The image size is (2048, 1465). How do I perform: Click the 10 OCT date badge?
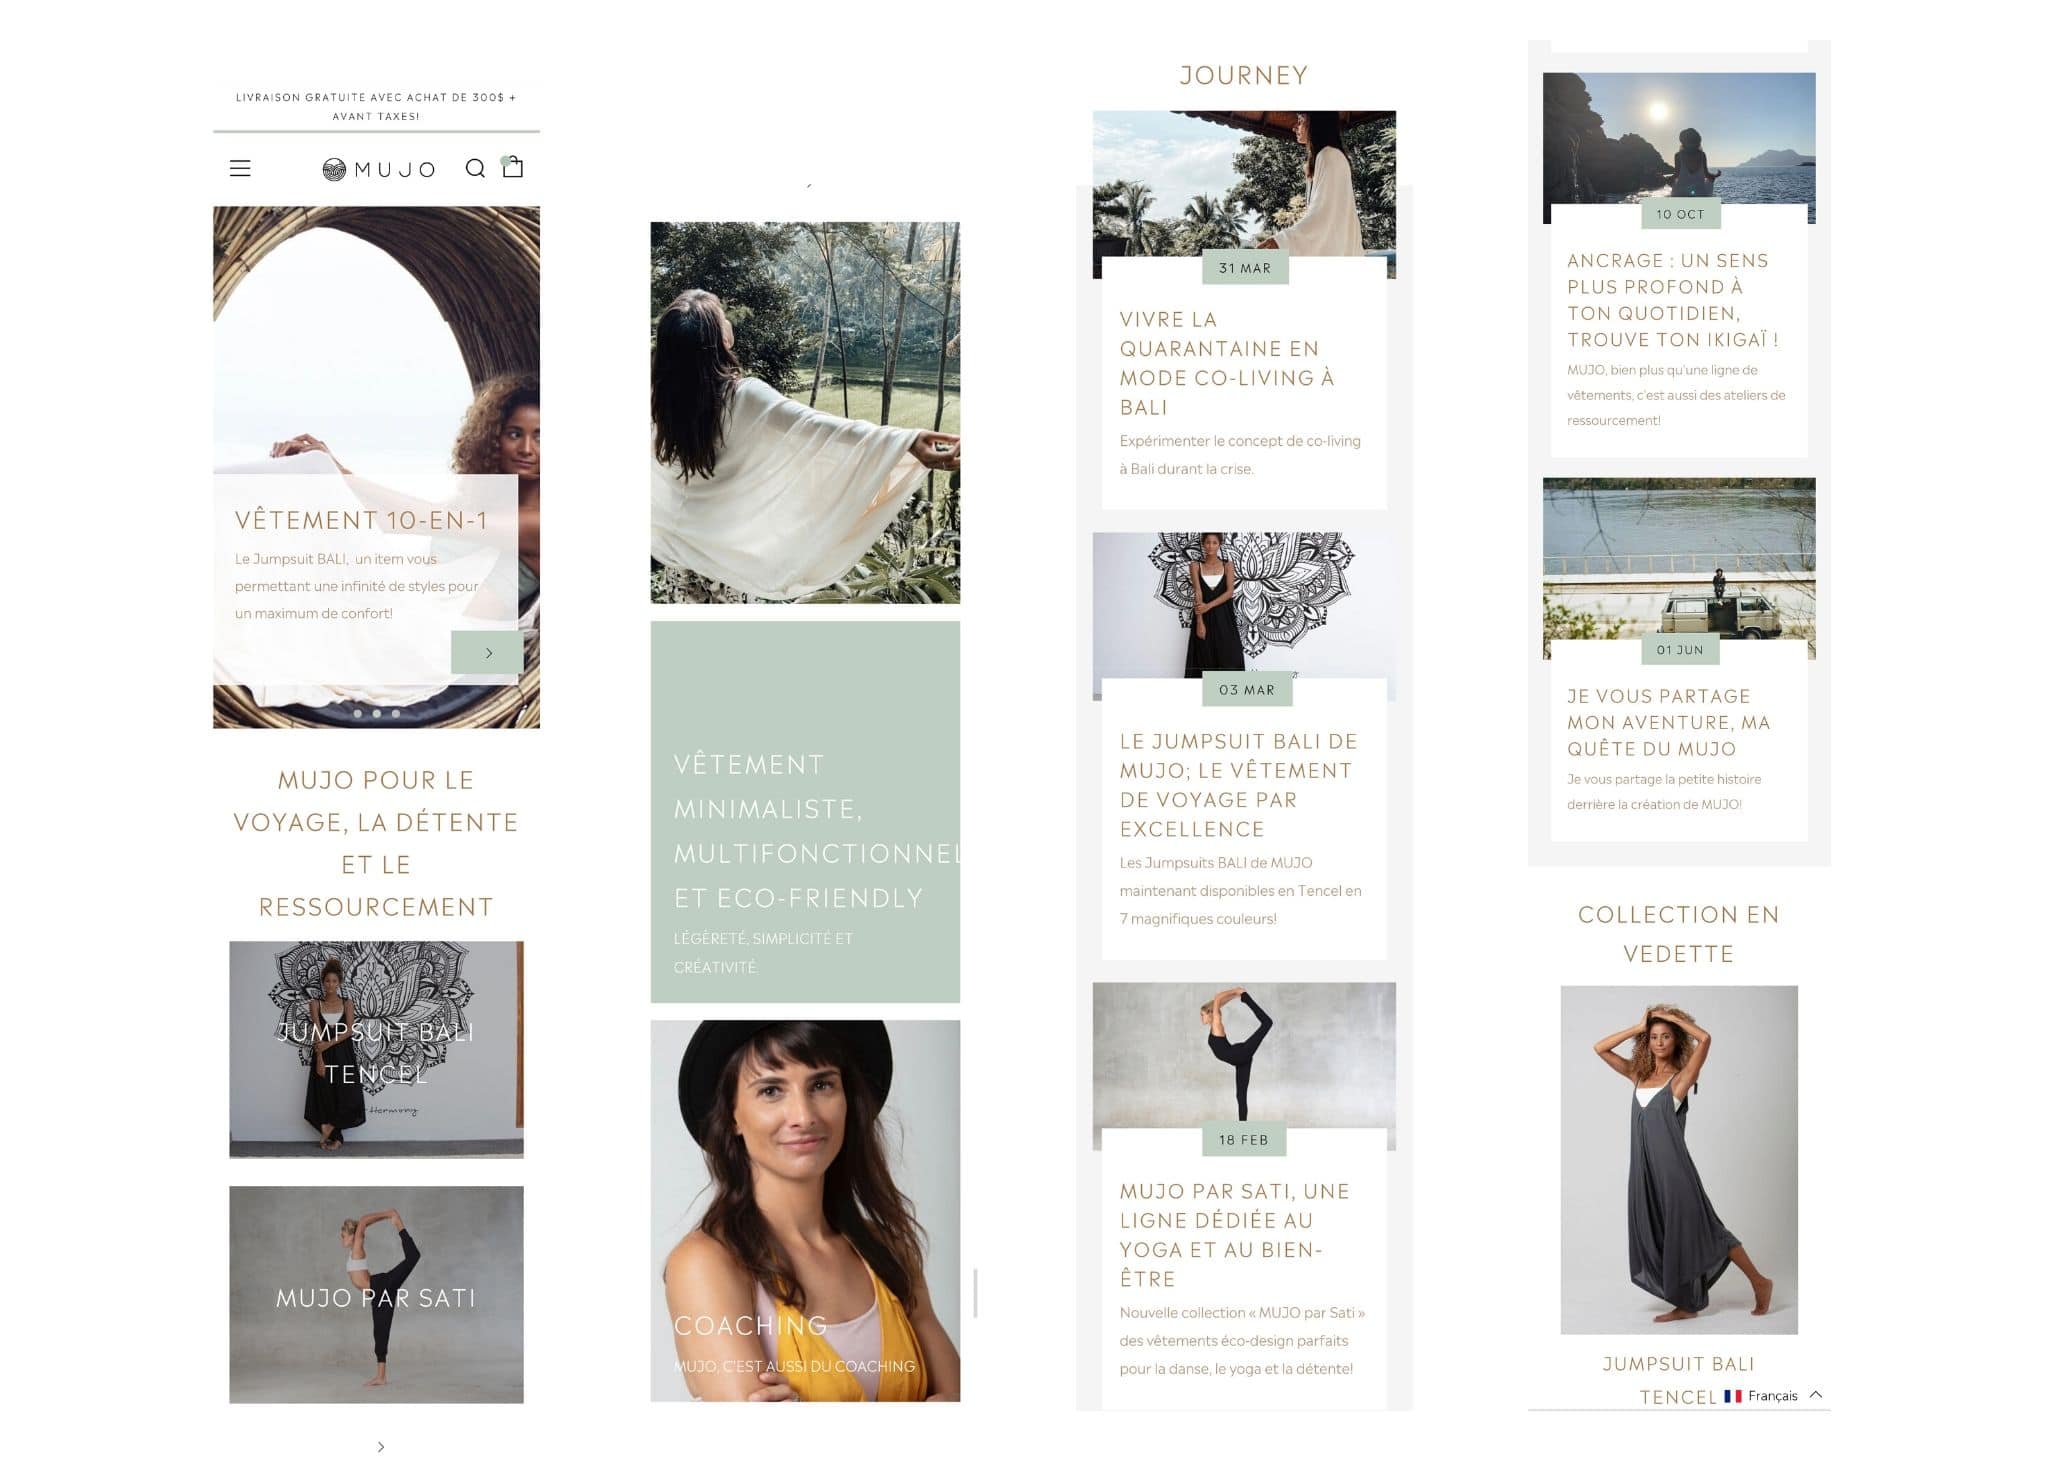click(x=1680, y=214)
